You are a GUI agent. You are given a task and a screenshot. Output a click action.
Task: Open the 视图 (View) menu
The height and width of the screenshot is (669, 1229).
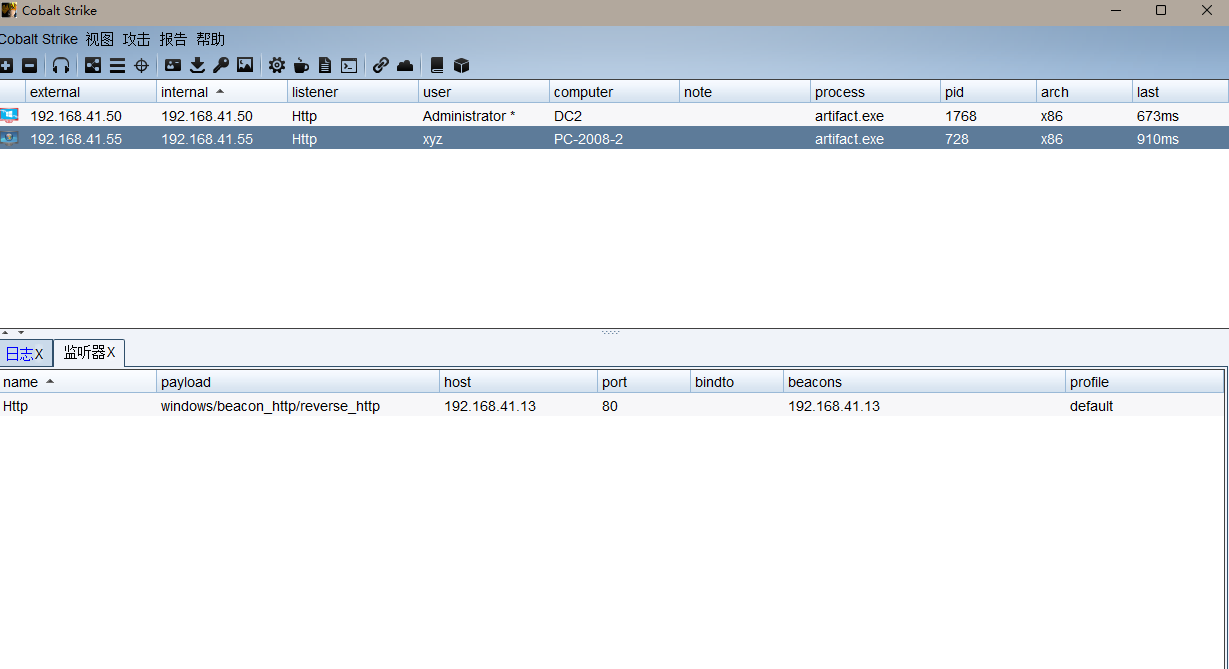100,39
